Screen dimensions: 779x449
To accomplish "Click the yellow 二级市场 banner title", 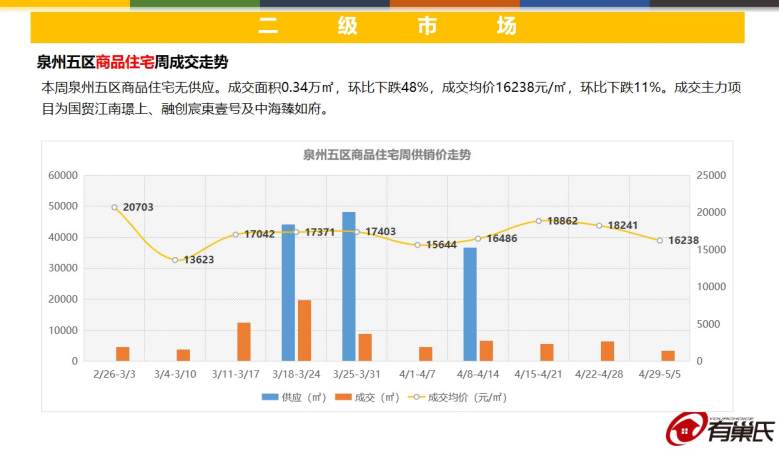I will 387,26.
